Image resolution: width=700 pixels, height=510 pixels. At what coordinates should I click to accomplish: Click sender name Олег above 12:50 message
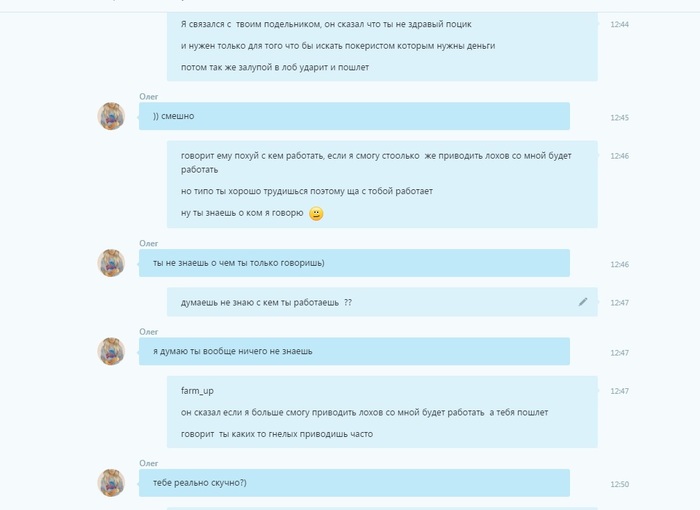[x=149, y=463]
